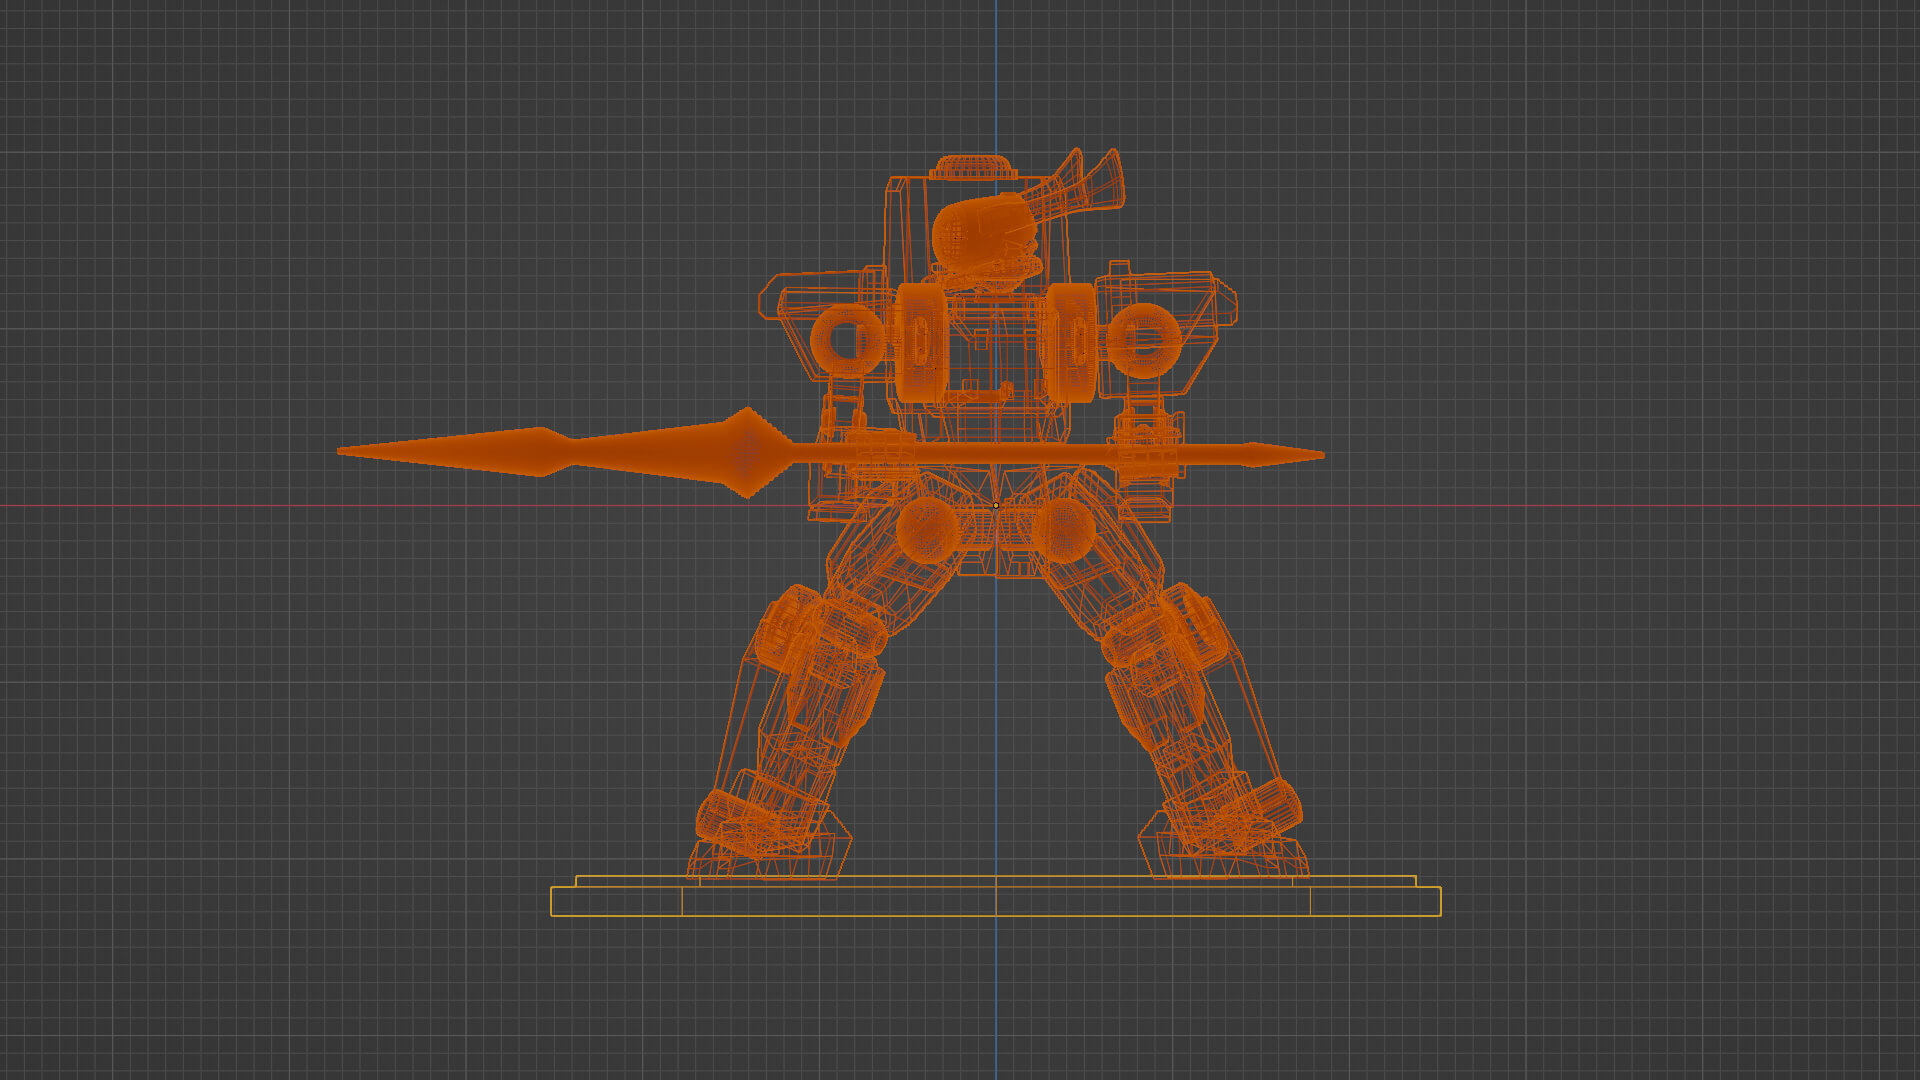Select the rounded head helmet mesh
This screenshot has height=1080, width=1920.
[982, 232]
